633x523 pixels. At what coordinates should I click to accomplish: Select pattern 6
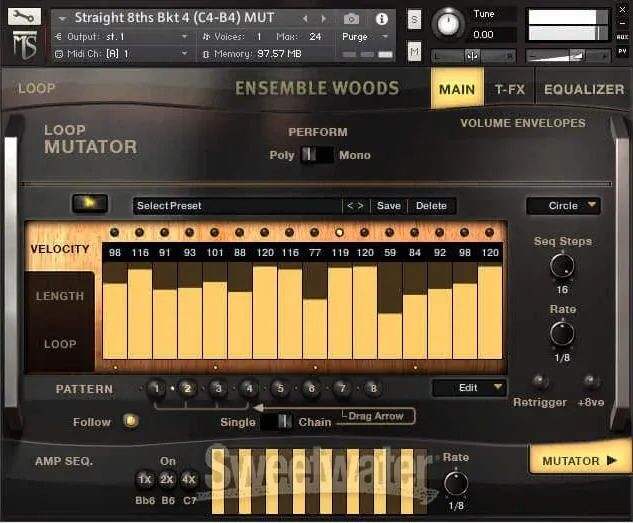(311, 389)
